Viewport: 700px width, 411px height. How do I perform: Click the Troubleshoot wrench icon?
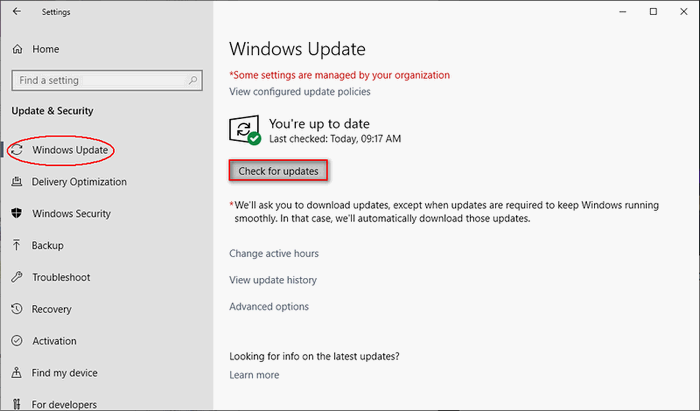coord(17,277)
